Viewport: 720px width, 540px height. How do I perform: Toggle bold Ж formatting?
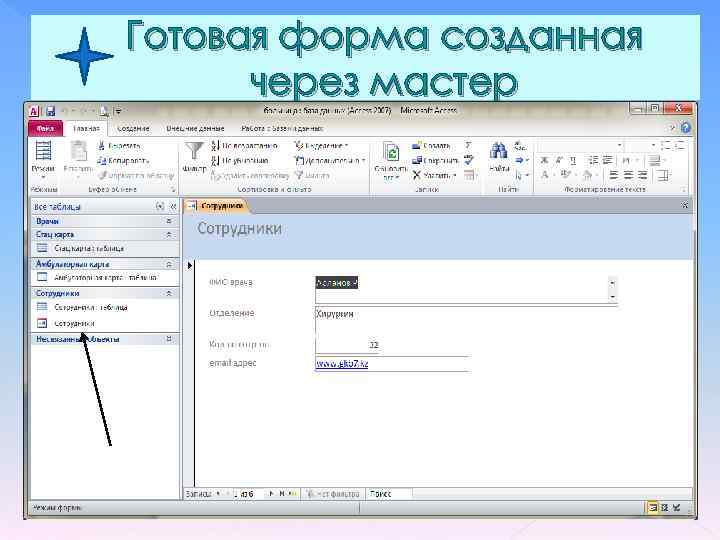point(545,160)
